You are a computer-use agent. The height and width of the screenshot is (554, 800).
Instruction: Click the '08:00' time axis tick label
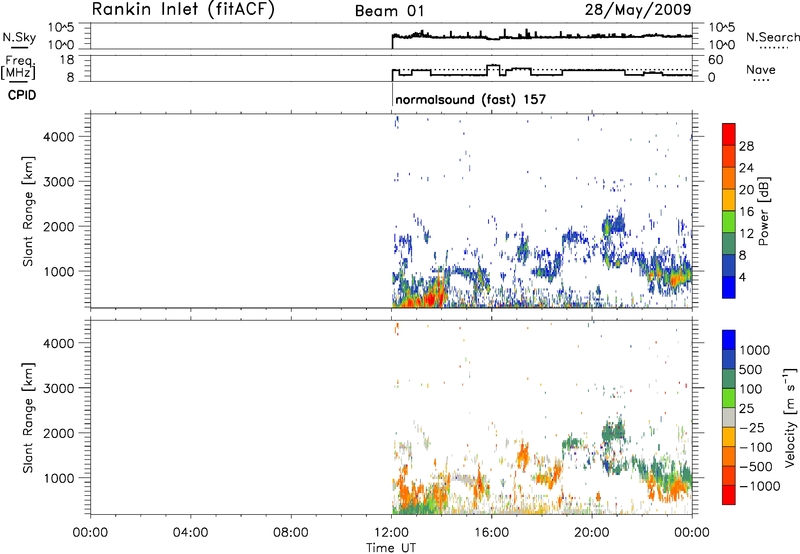coord(291,533)
